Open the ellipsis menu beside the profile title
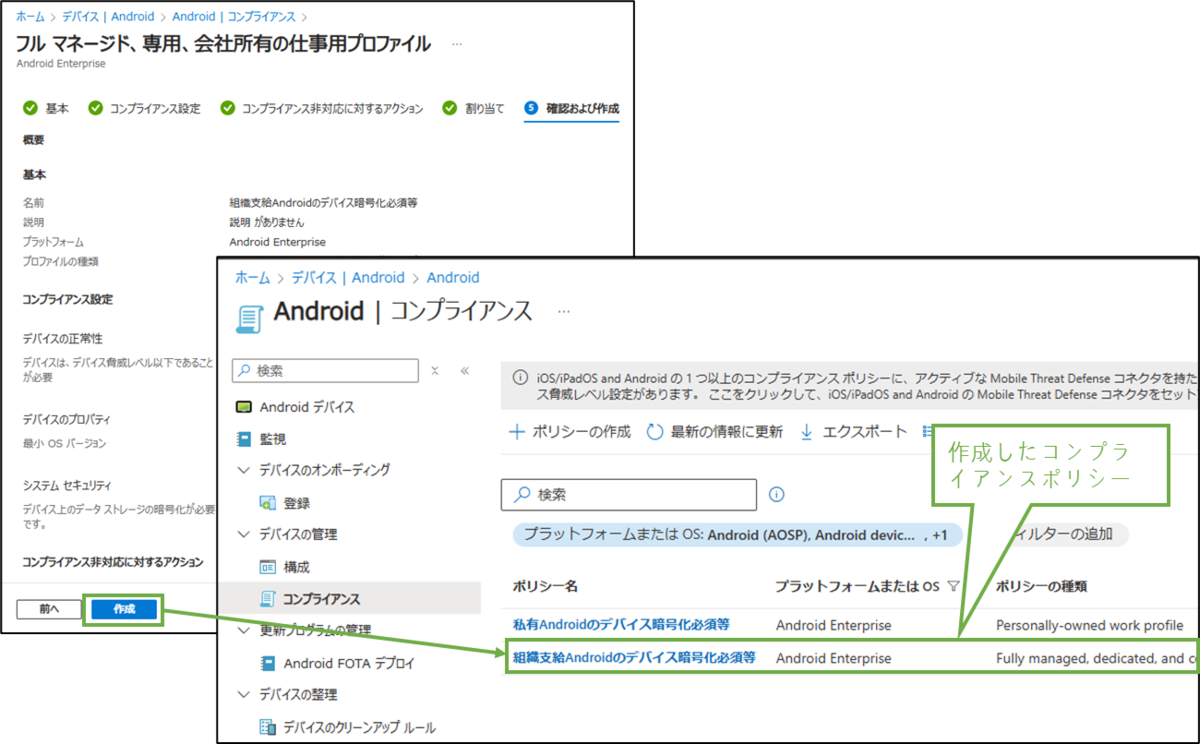 (x=457, y=44)
